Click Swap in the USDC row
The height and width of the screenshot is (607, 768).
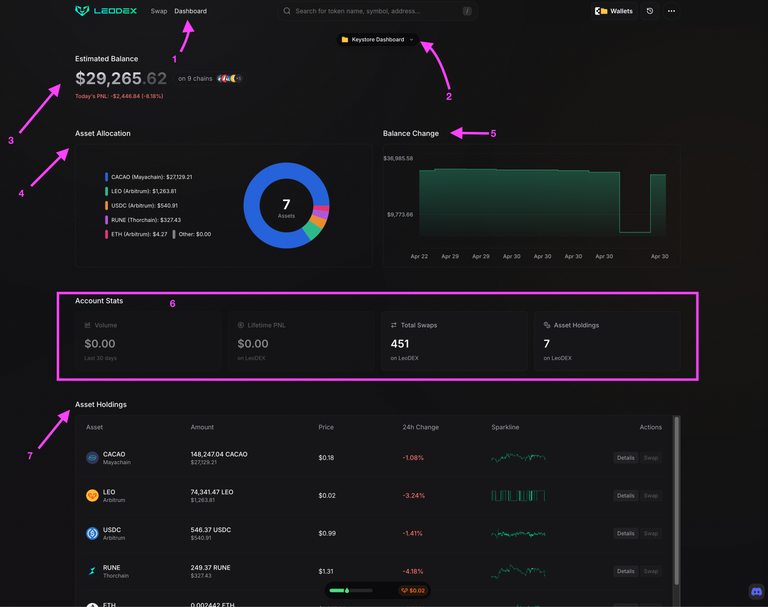point(651,533)
